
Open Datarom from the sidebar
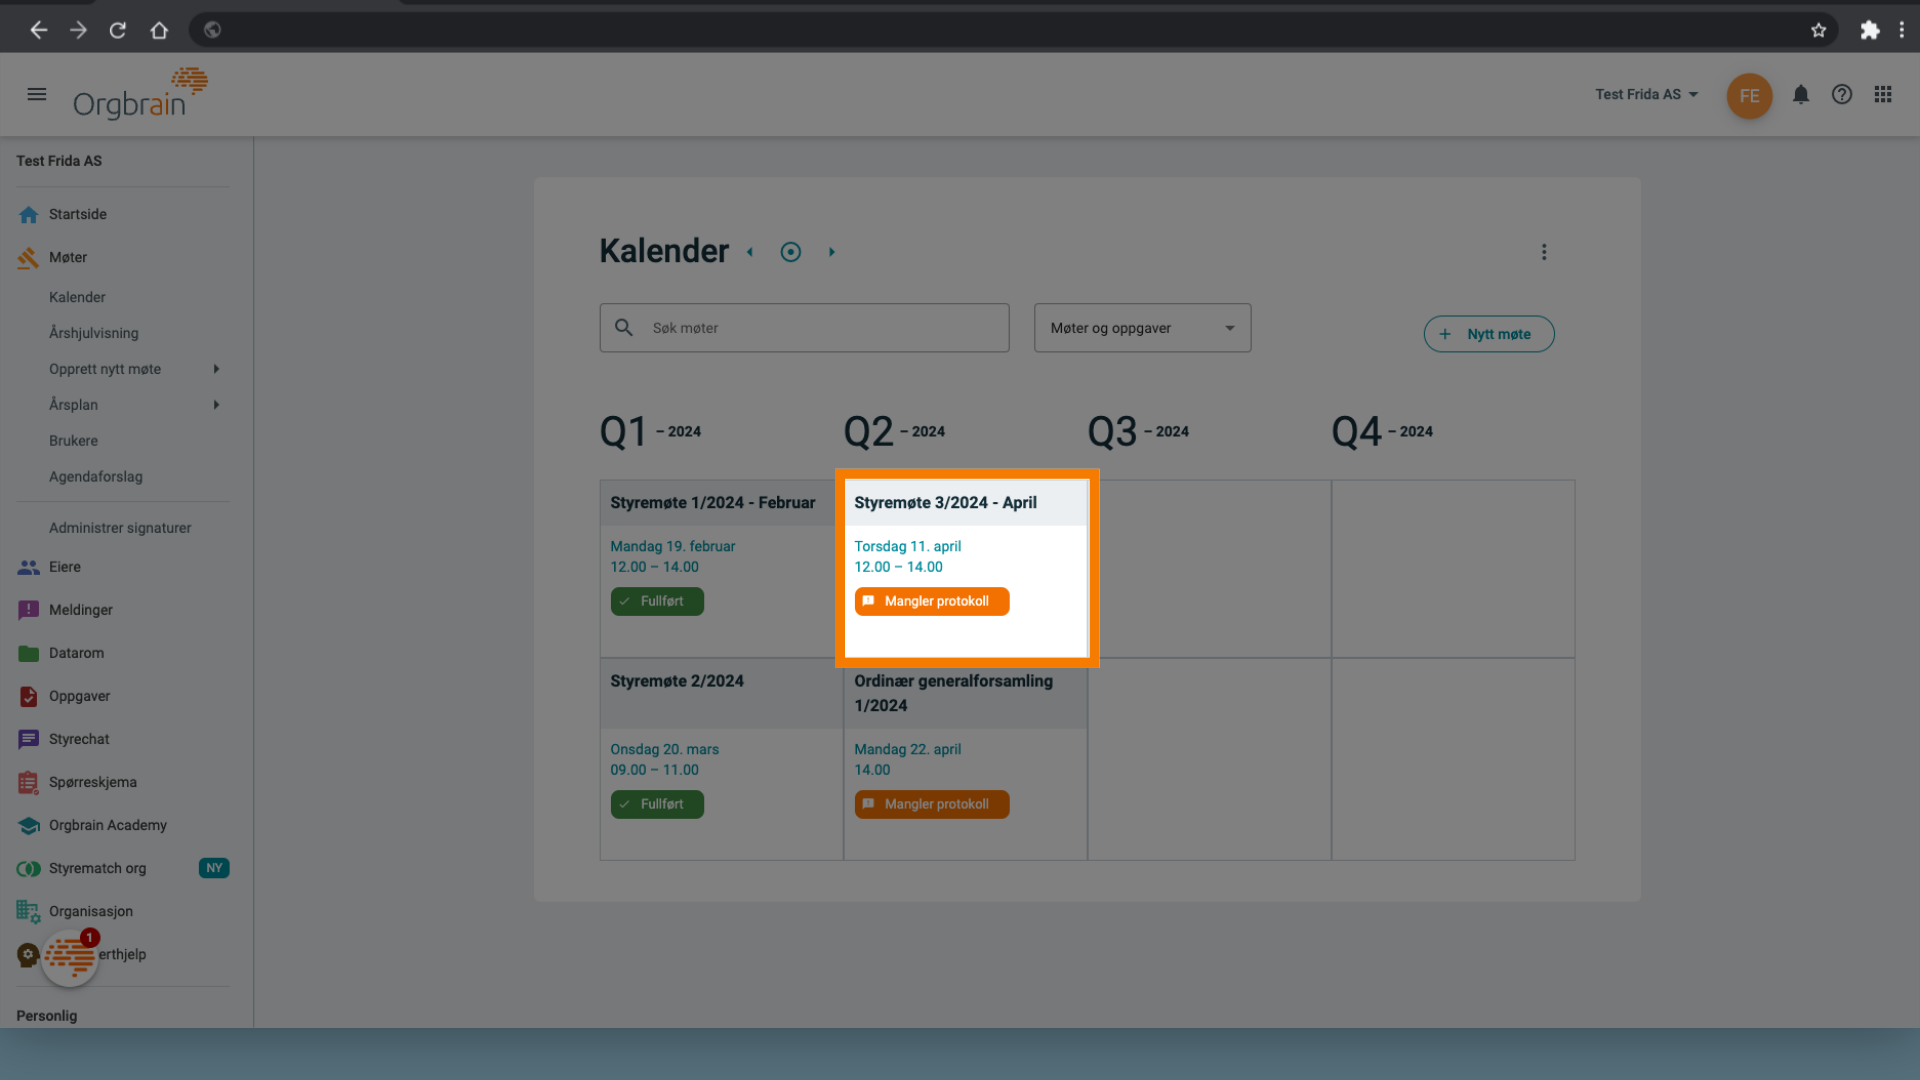(x=76, y=653)
